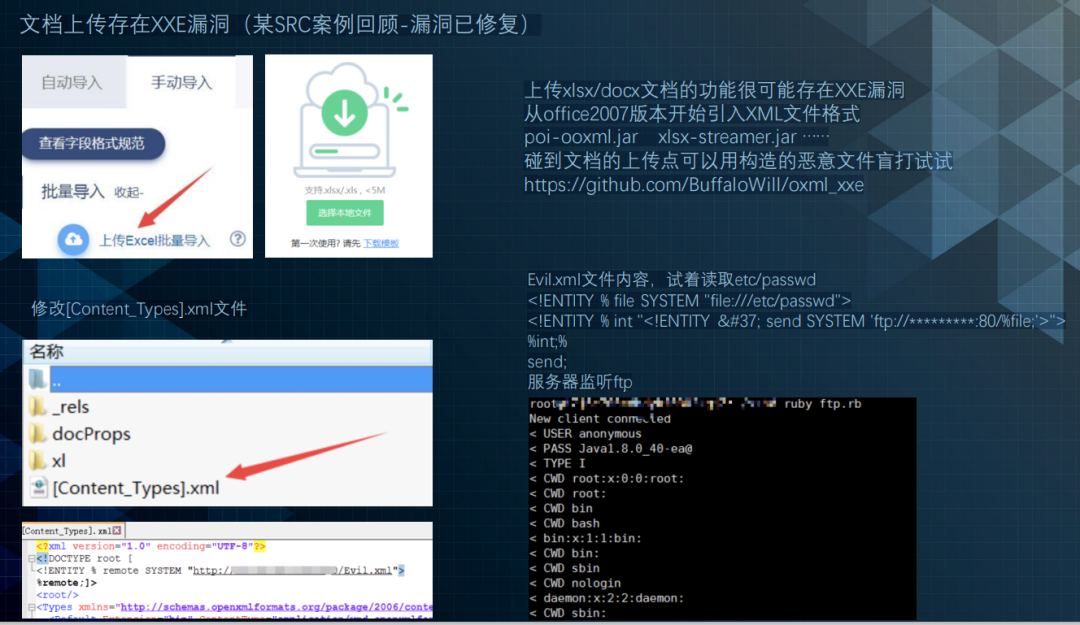Click the Evil.xml remote URL in the editor
Screen dimensions: 1080x625
point(295,571)
